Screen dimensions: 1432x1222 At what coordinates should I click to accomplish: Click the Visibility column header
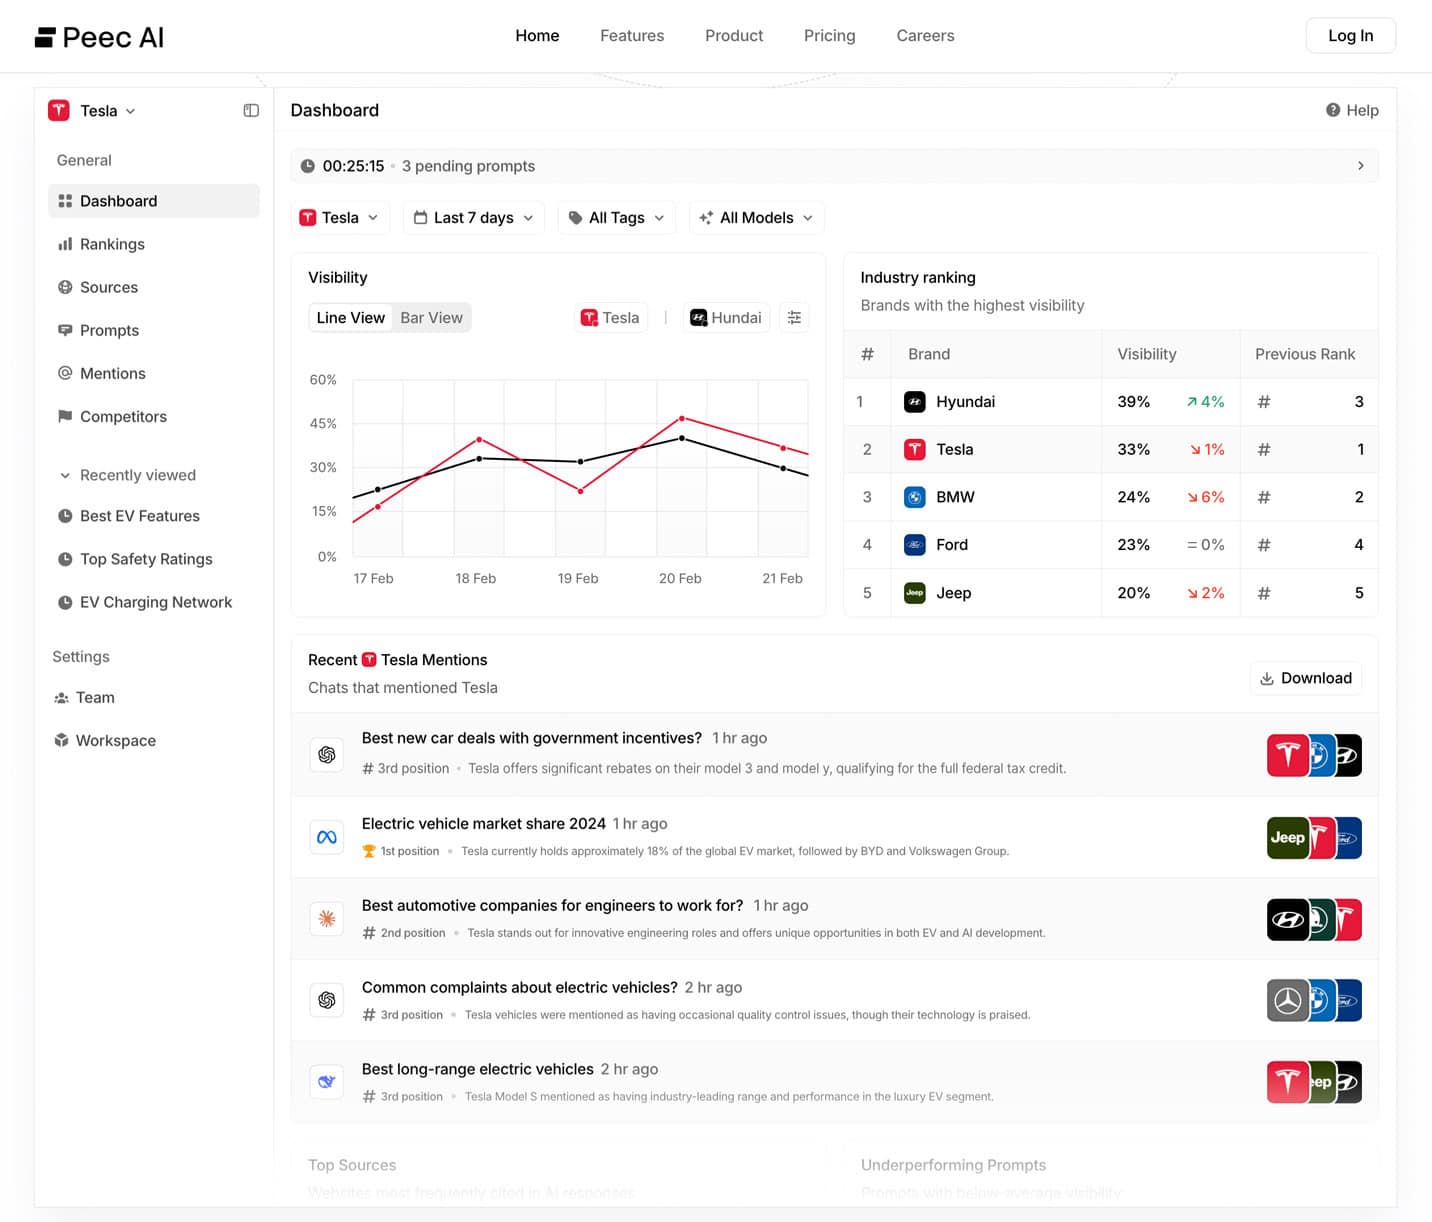pyautogui.click(x=1146, y=354)
